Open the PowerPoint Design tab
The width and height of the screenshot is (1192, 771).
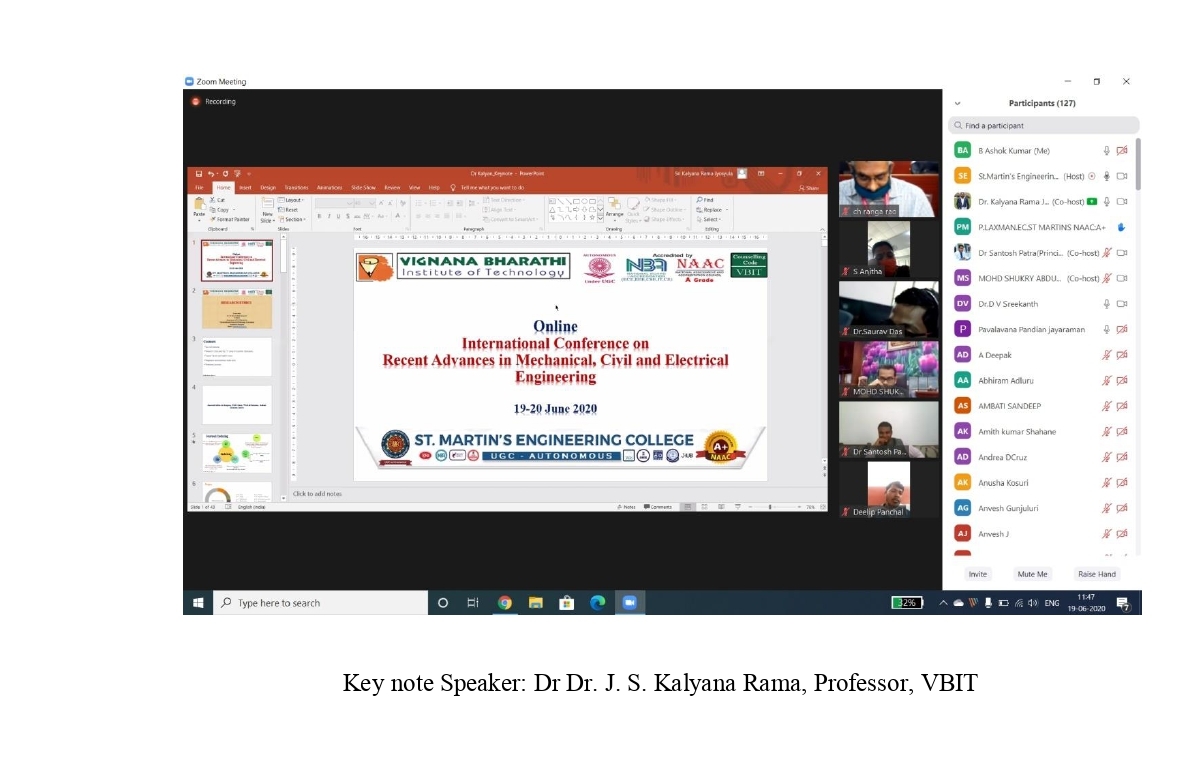(x=268, y=188)
